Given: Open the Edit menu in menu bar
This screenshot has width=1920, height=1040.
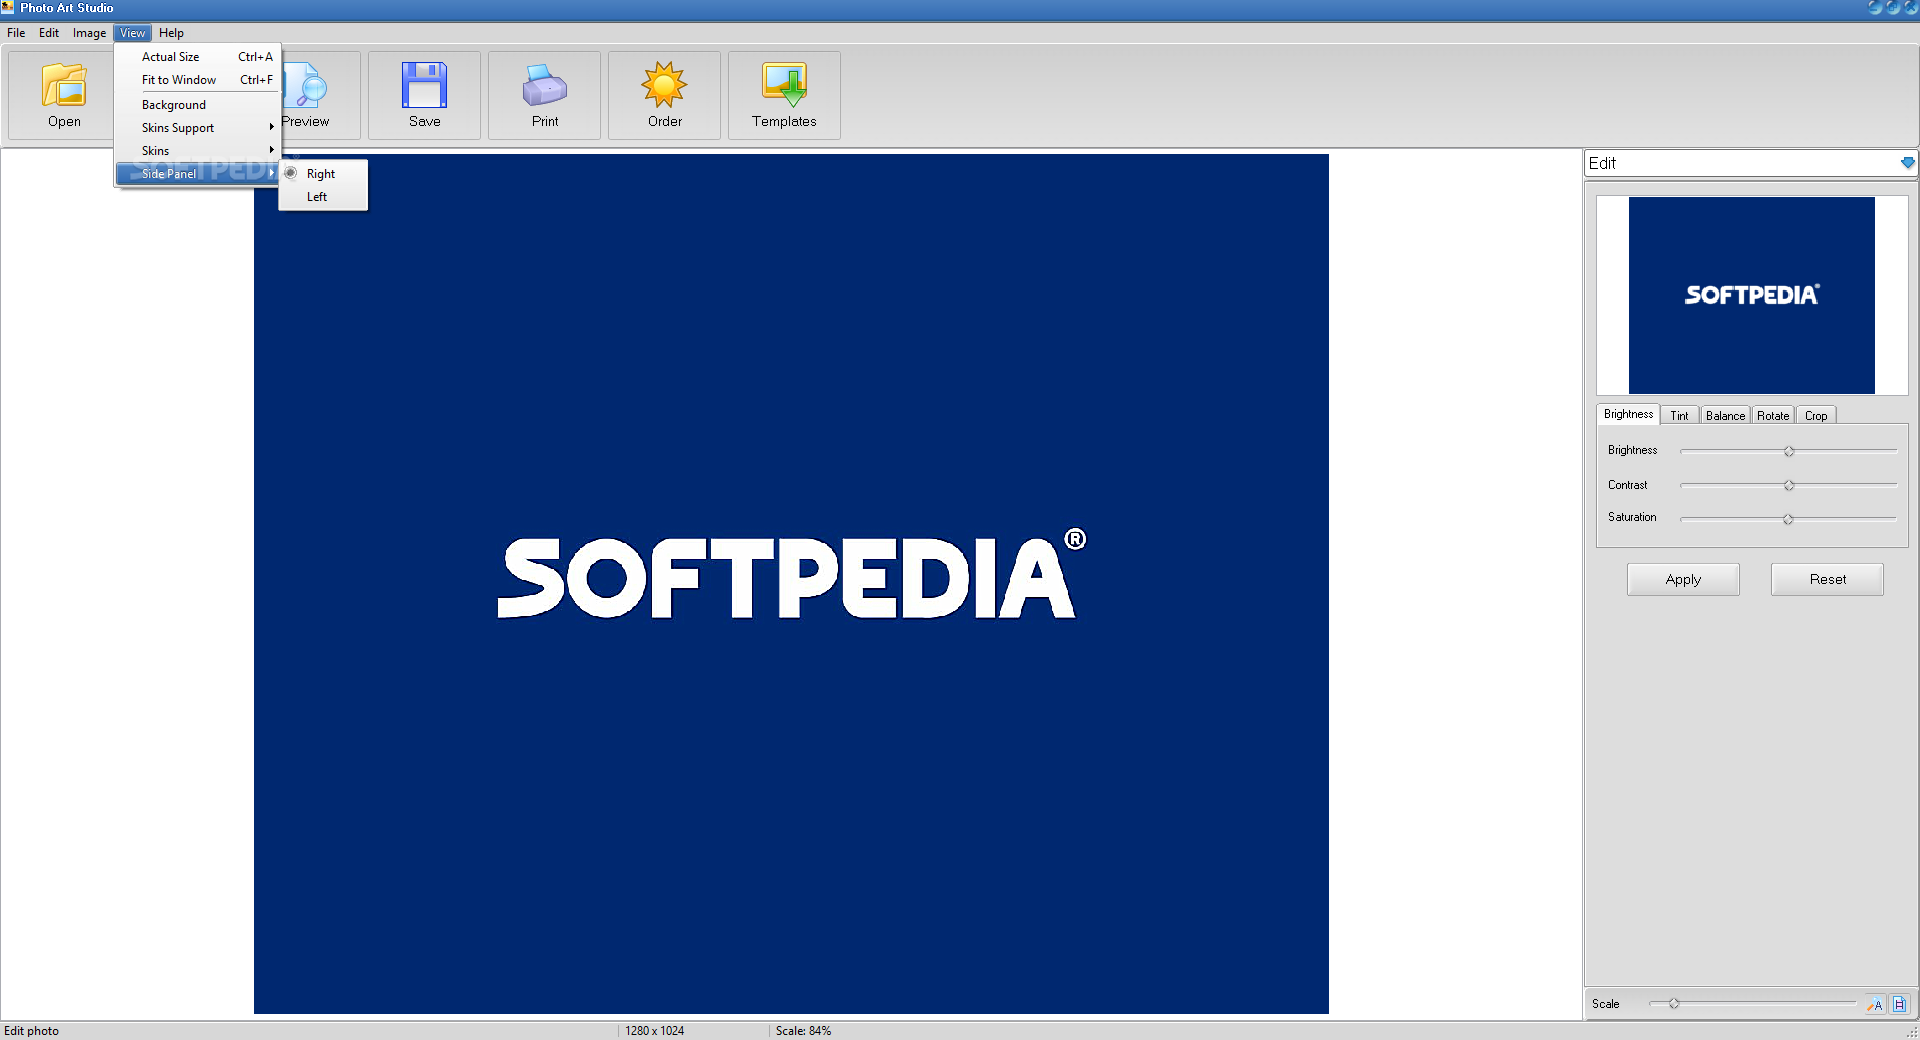Looking at the screenshot, I should coord(49,33).
